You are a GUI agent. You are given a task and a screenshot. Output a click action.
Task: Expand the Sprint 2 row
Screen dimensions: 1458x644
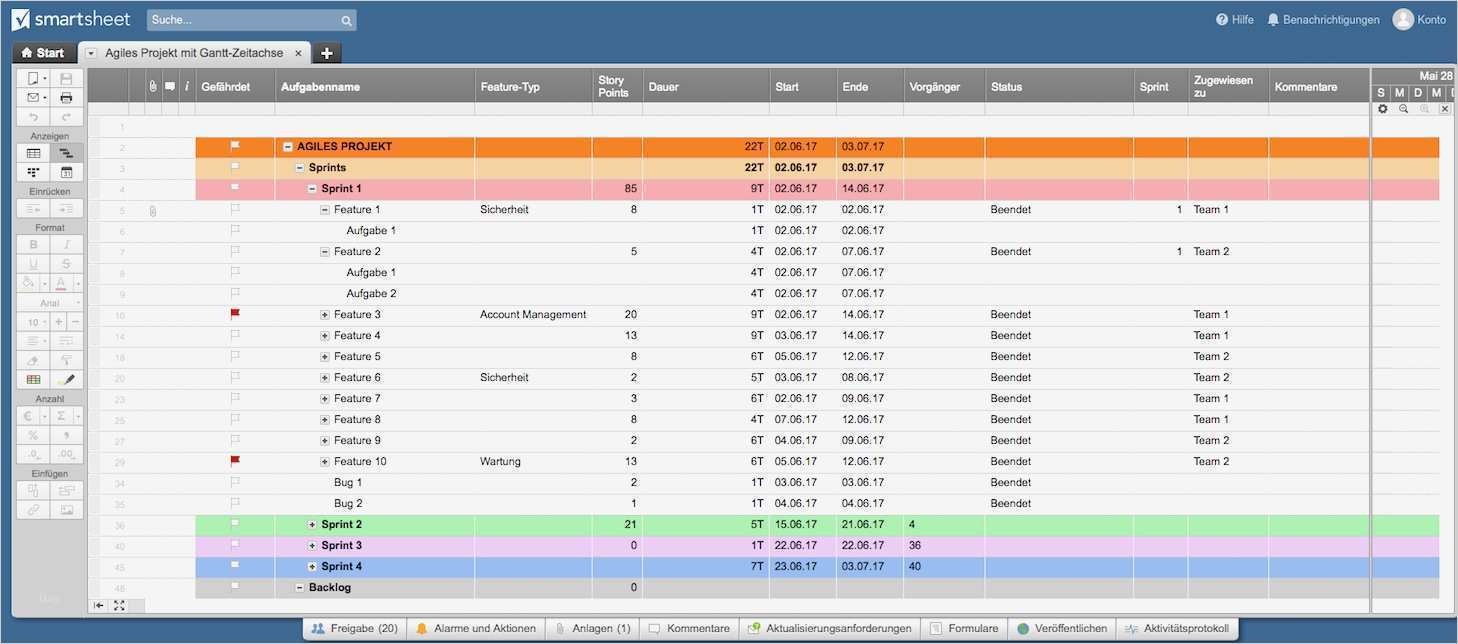click(x=312, y=525)
